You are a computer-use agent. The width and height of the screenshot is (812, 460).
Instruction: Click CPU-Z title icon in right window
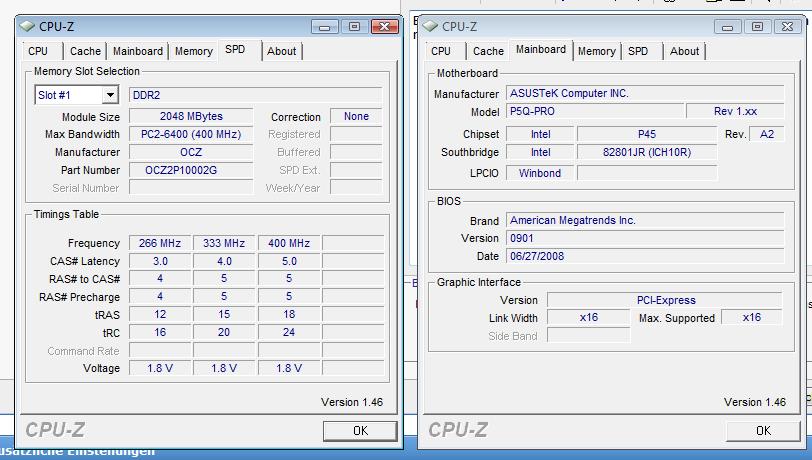[430, 26]
